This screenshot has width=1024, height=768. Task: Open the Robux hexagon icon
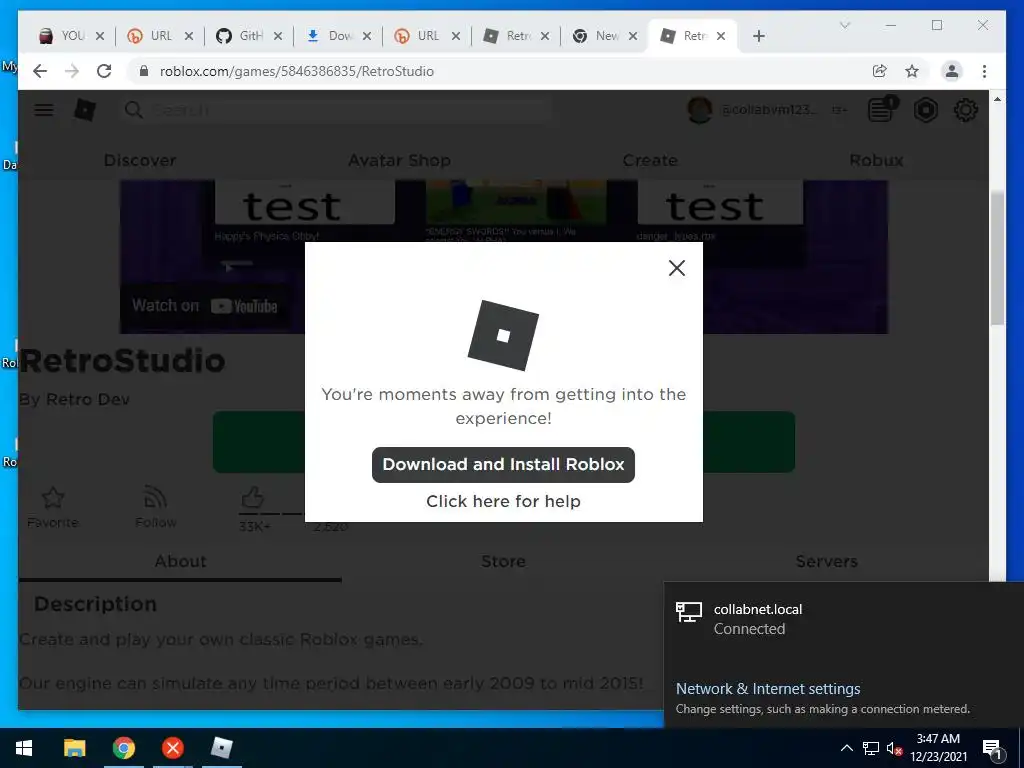point(925,110)
